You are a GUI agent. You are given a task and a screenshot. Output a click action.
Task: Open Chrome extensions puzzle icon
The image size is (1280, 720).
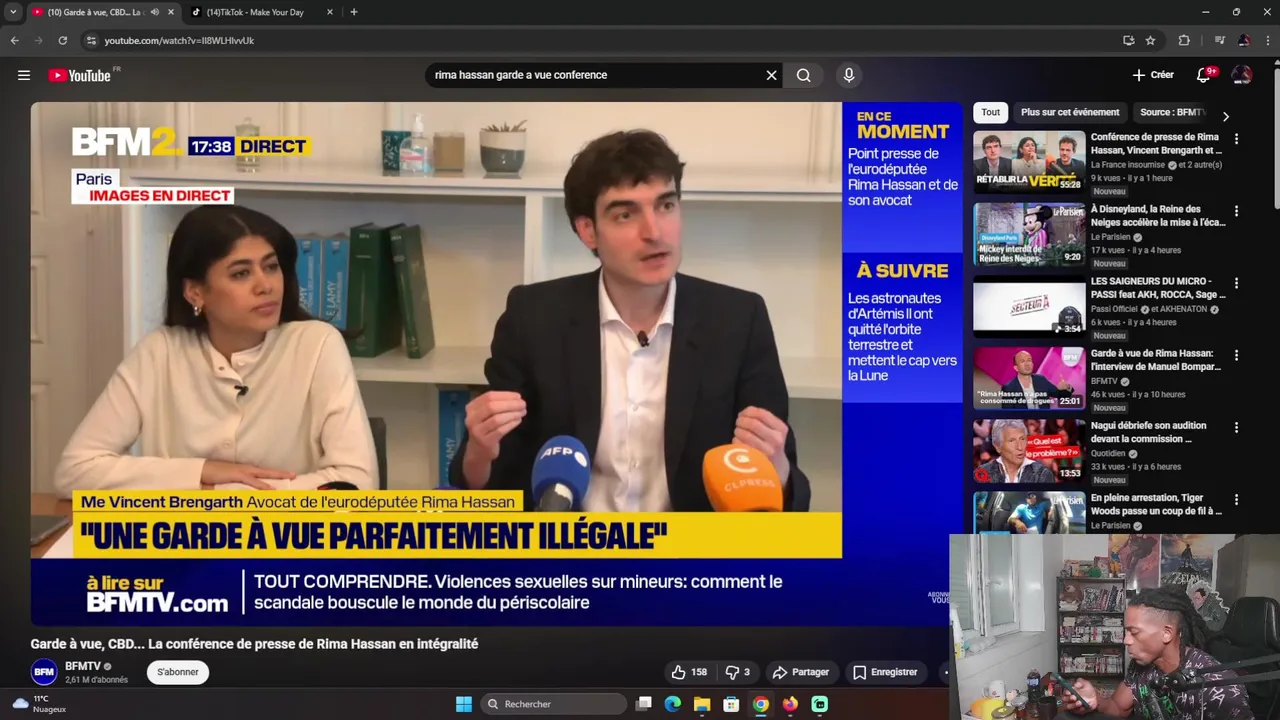pyautogui.click(x=1184, y=41)
